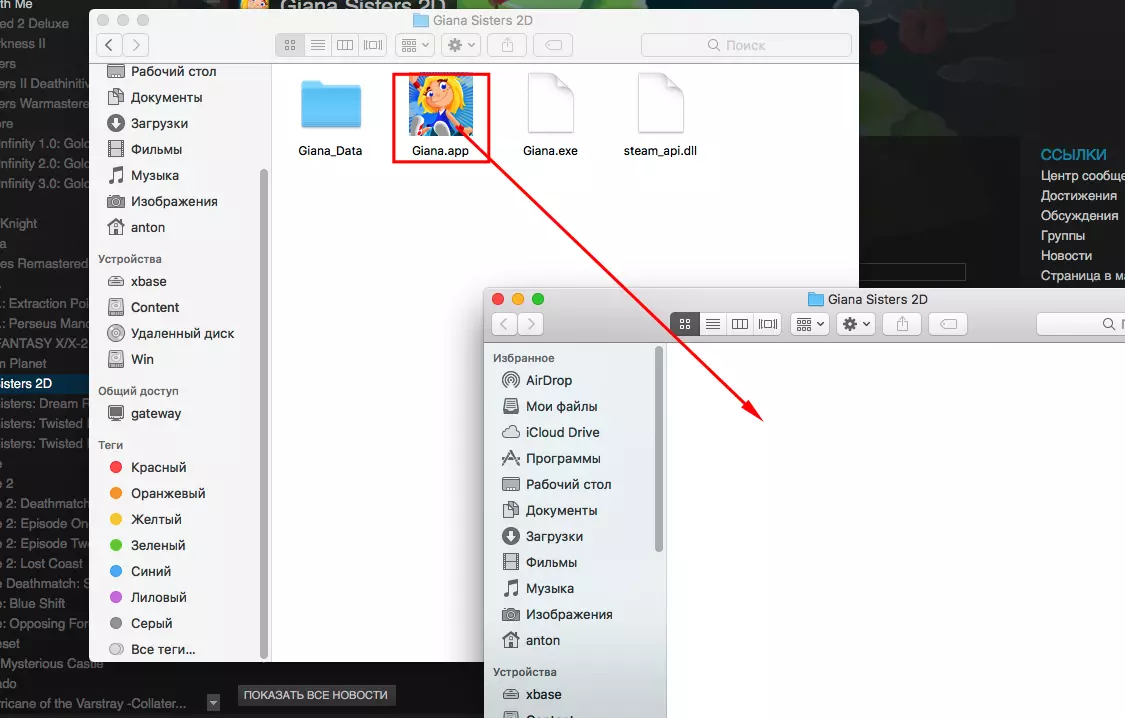
Task: Select steam_api.dll file icon
Action: pos(660,103)
